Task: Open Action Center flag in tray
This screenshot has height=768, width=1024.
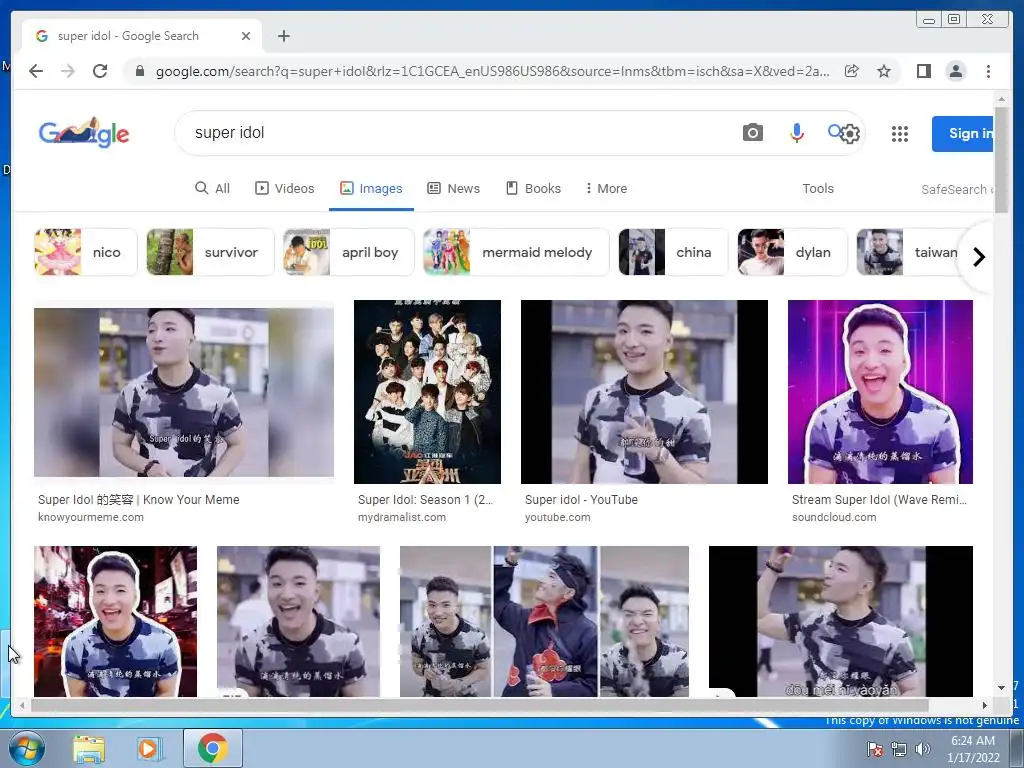Action: 874,750
